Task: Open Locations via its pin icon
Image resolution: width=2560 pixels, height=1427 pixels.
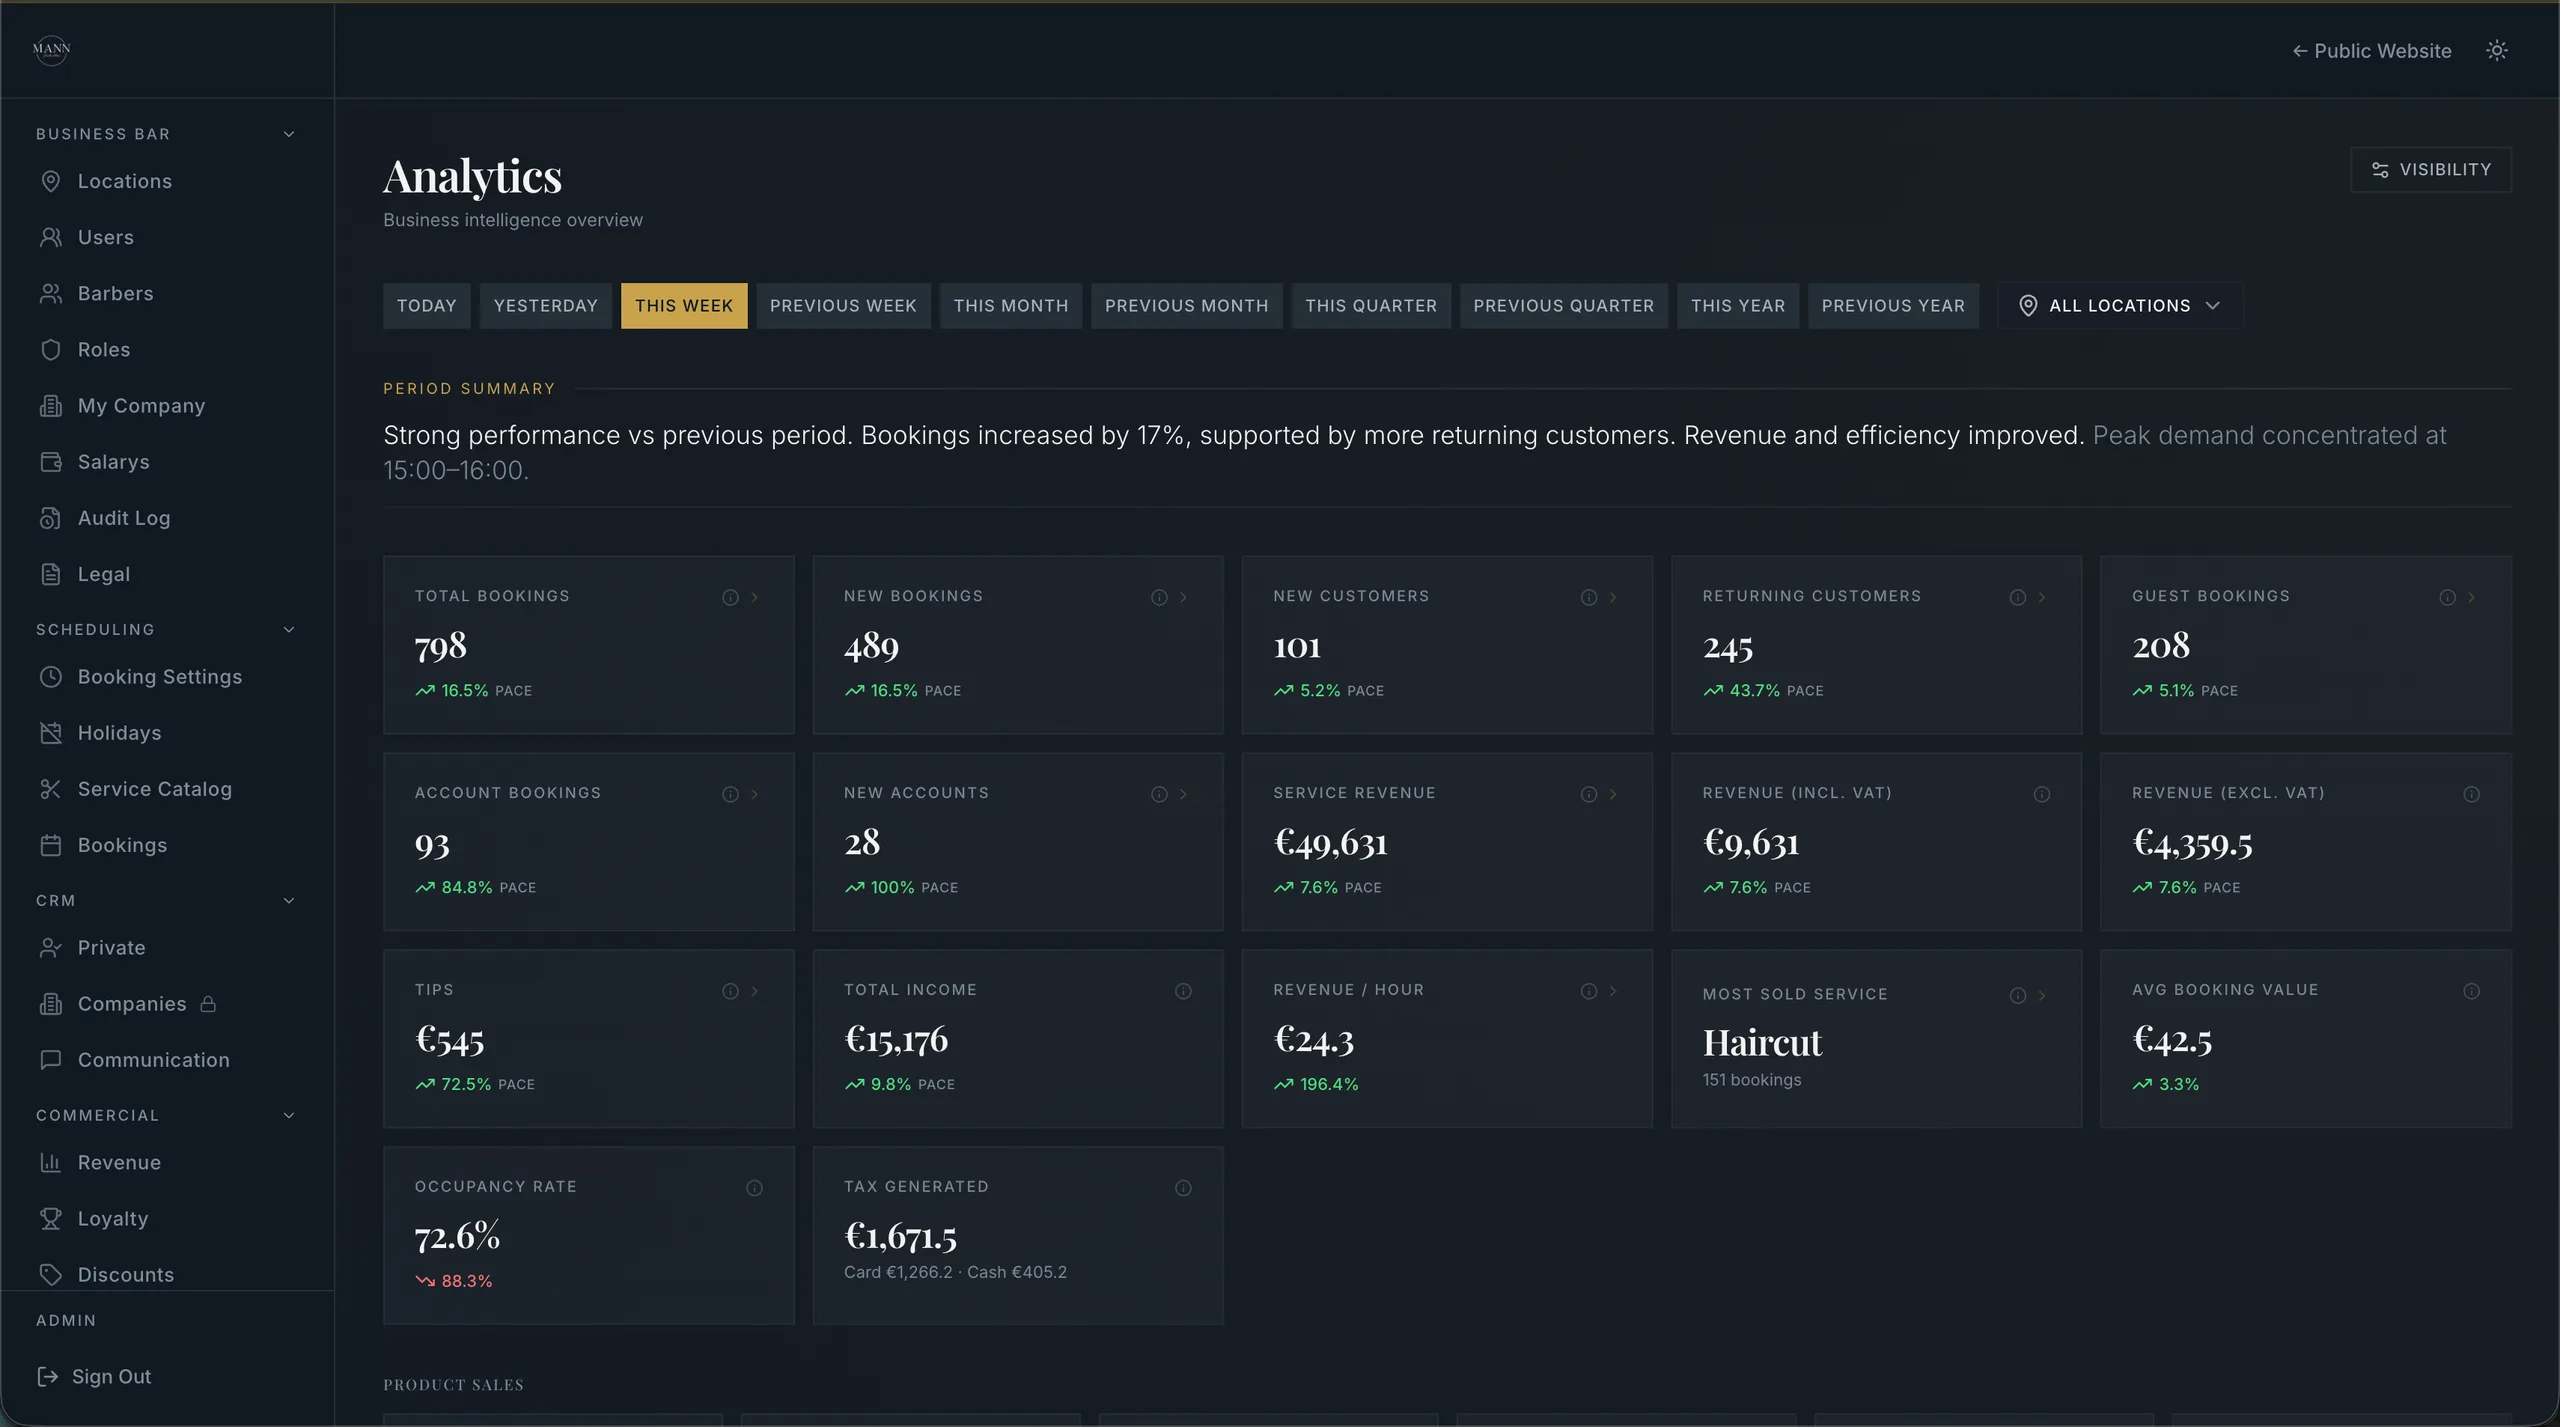Action: click(51, 182)
